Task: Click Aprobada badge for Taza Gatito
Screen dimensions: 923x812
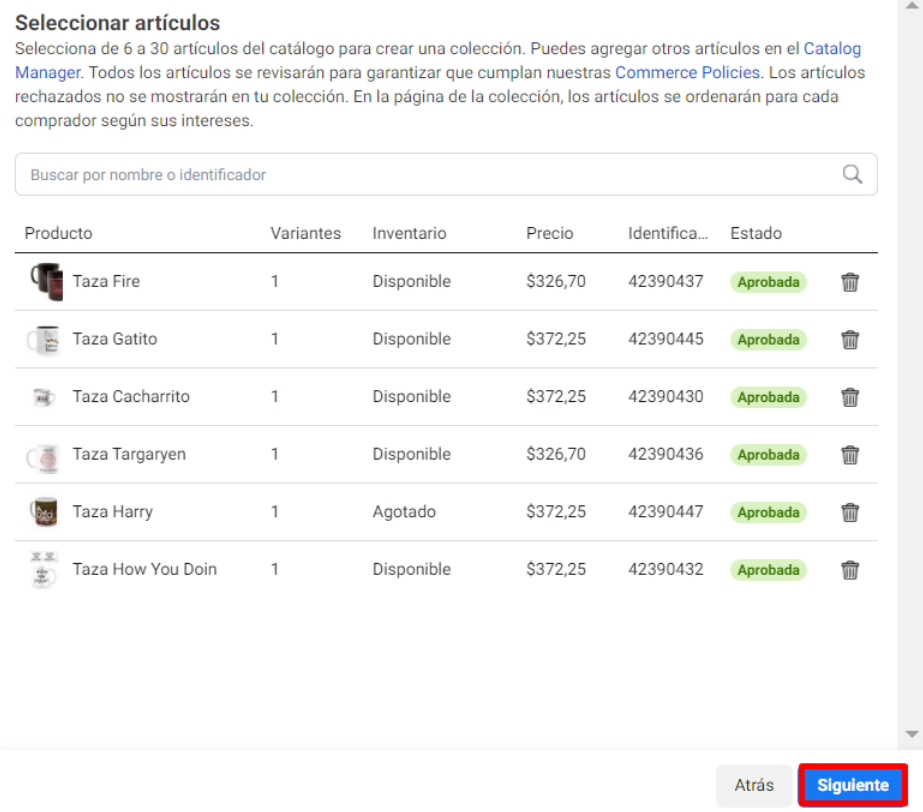Action: pos(768,340)
